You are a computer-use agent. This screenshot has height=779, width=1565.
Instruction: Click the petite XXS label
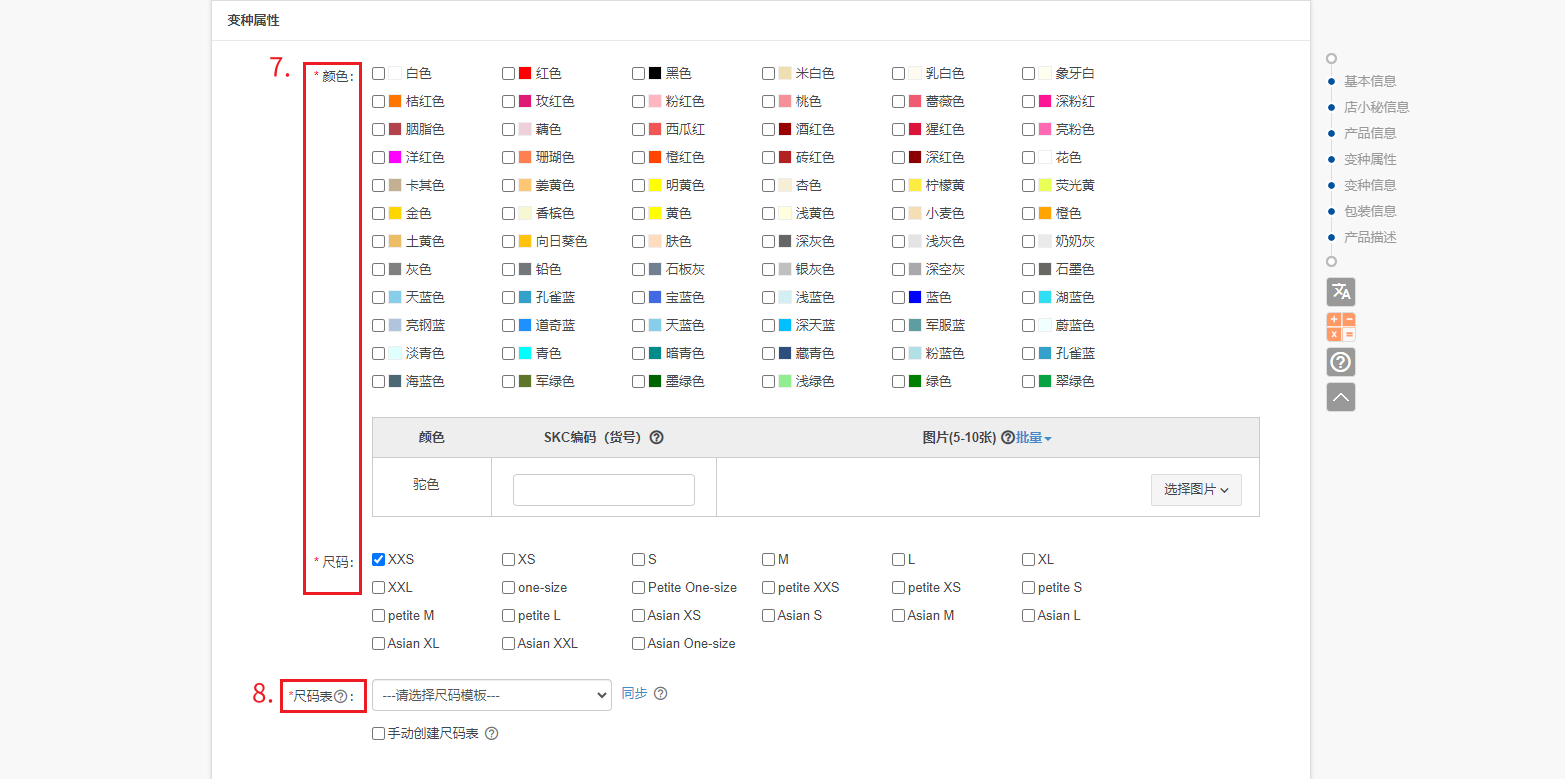(x=809, y=587)
